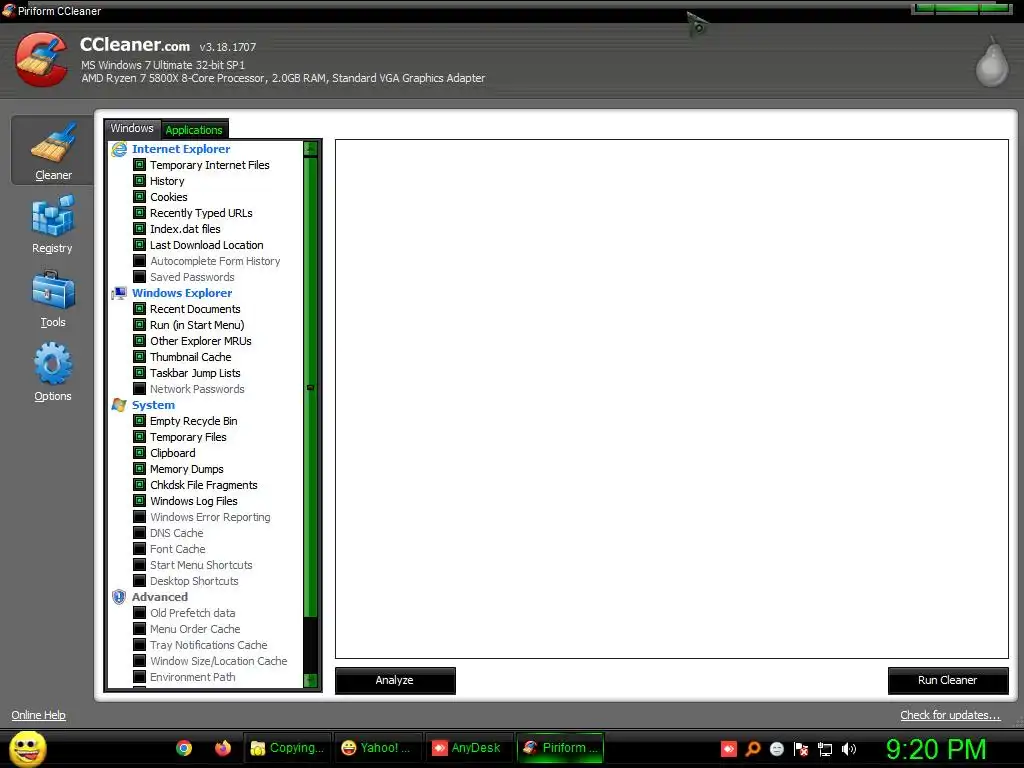Click 'Recently Typed URLs' label

pos(201,213)
